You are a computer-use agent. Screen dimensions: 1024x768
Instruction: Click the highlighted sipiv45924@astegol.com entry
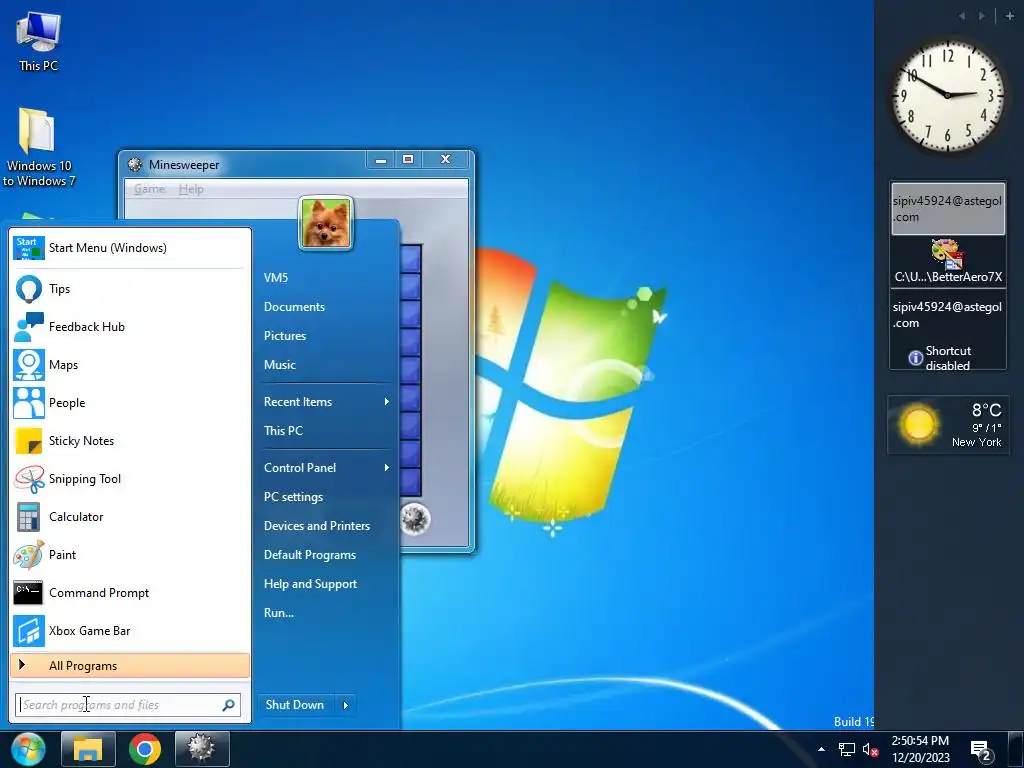click(x=948, y=209)
